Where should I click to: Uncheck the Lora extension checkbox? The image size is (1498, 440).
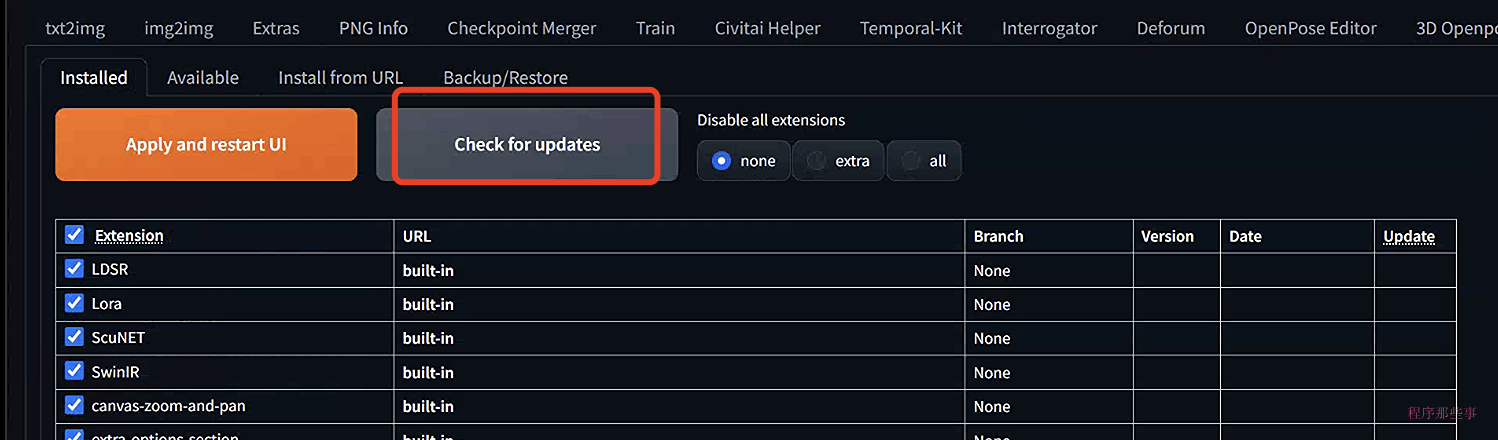point(74,302)
